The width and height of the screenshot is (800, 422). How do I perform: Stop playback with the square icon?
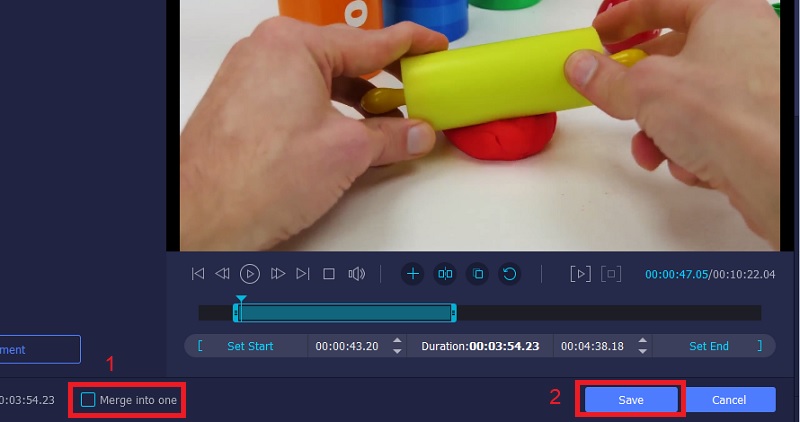click(x=328, y=273)
